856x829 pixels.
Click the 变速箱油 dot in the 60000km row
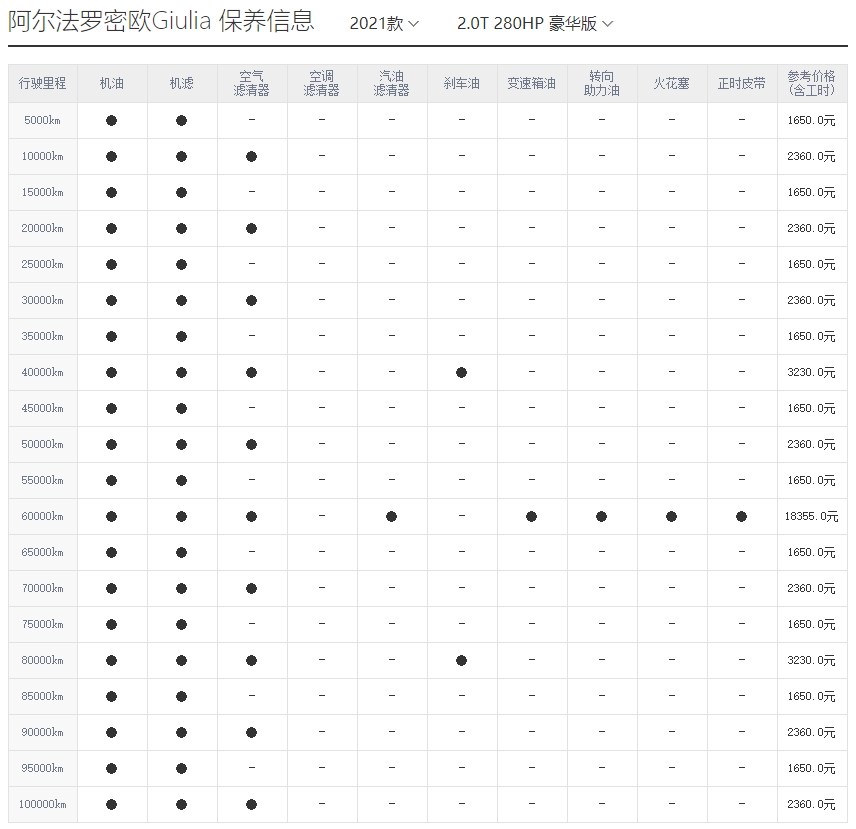(x=531, y=517)
